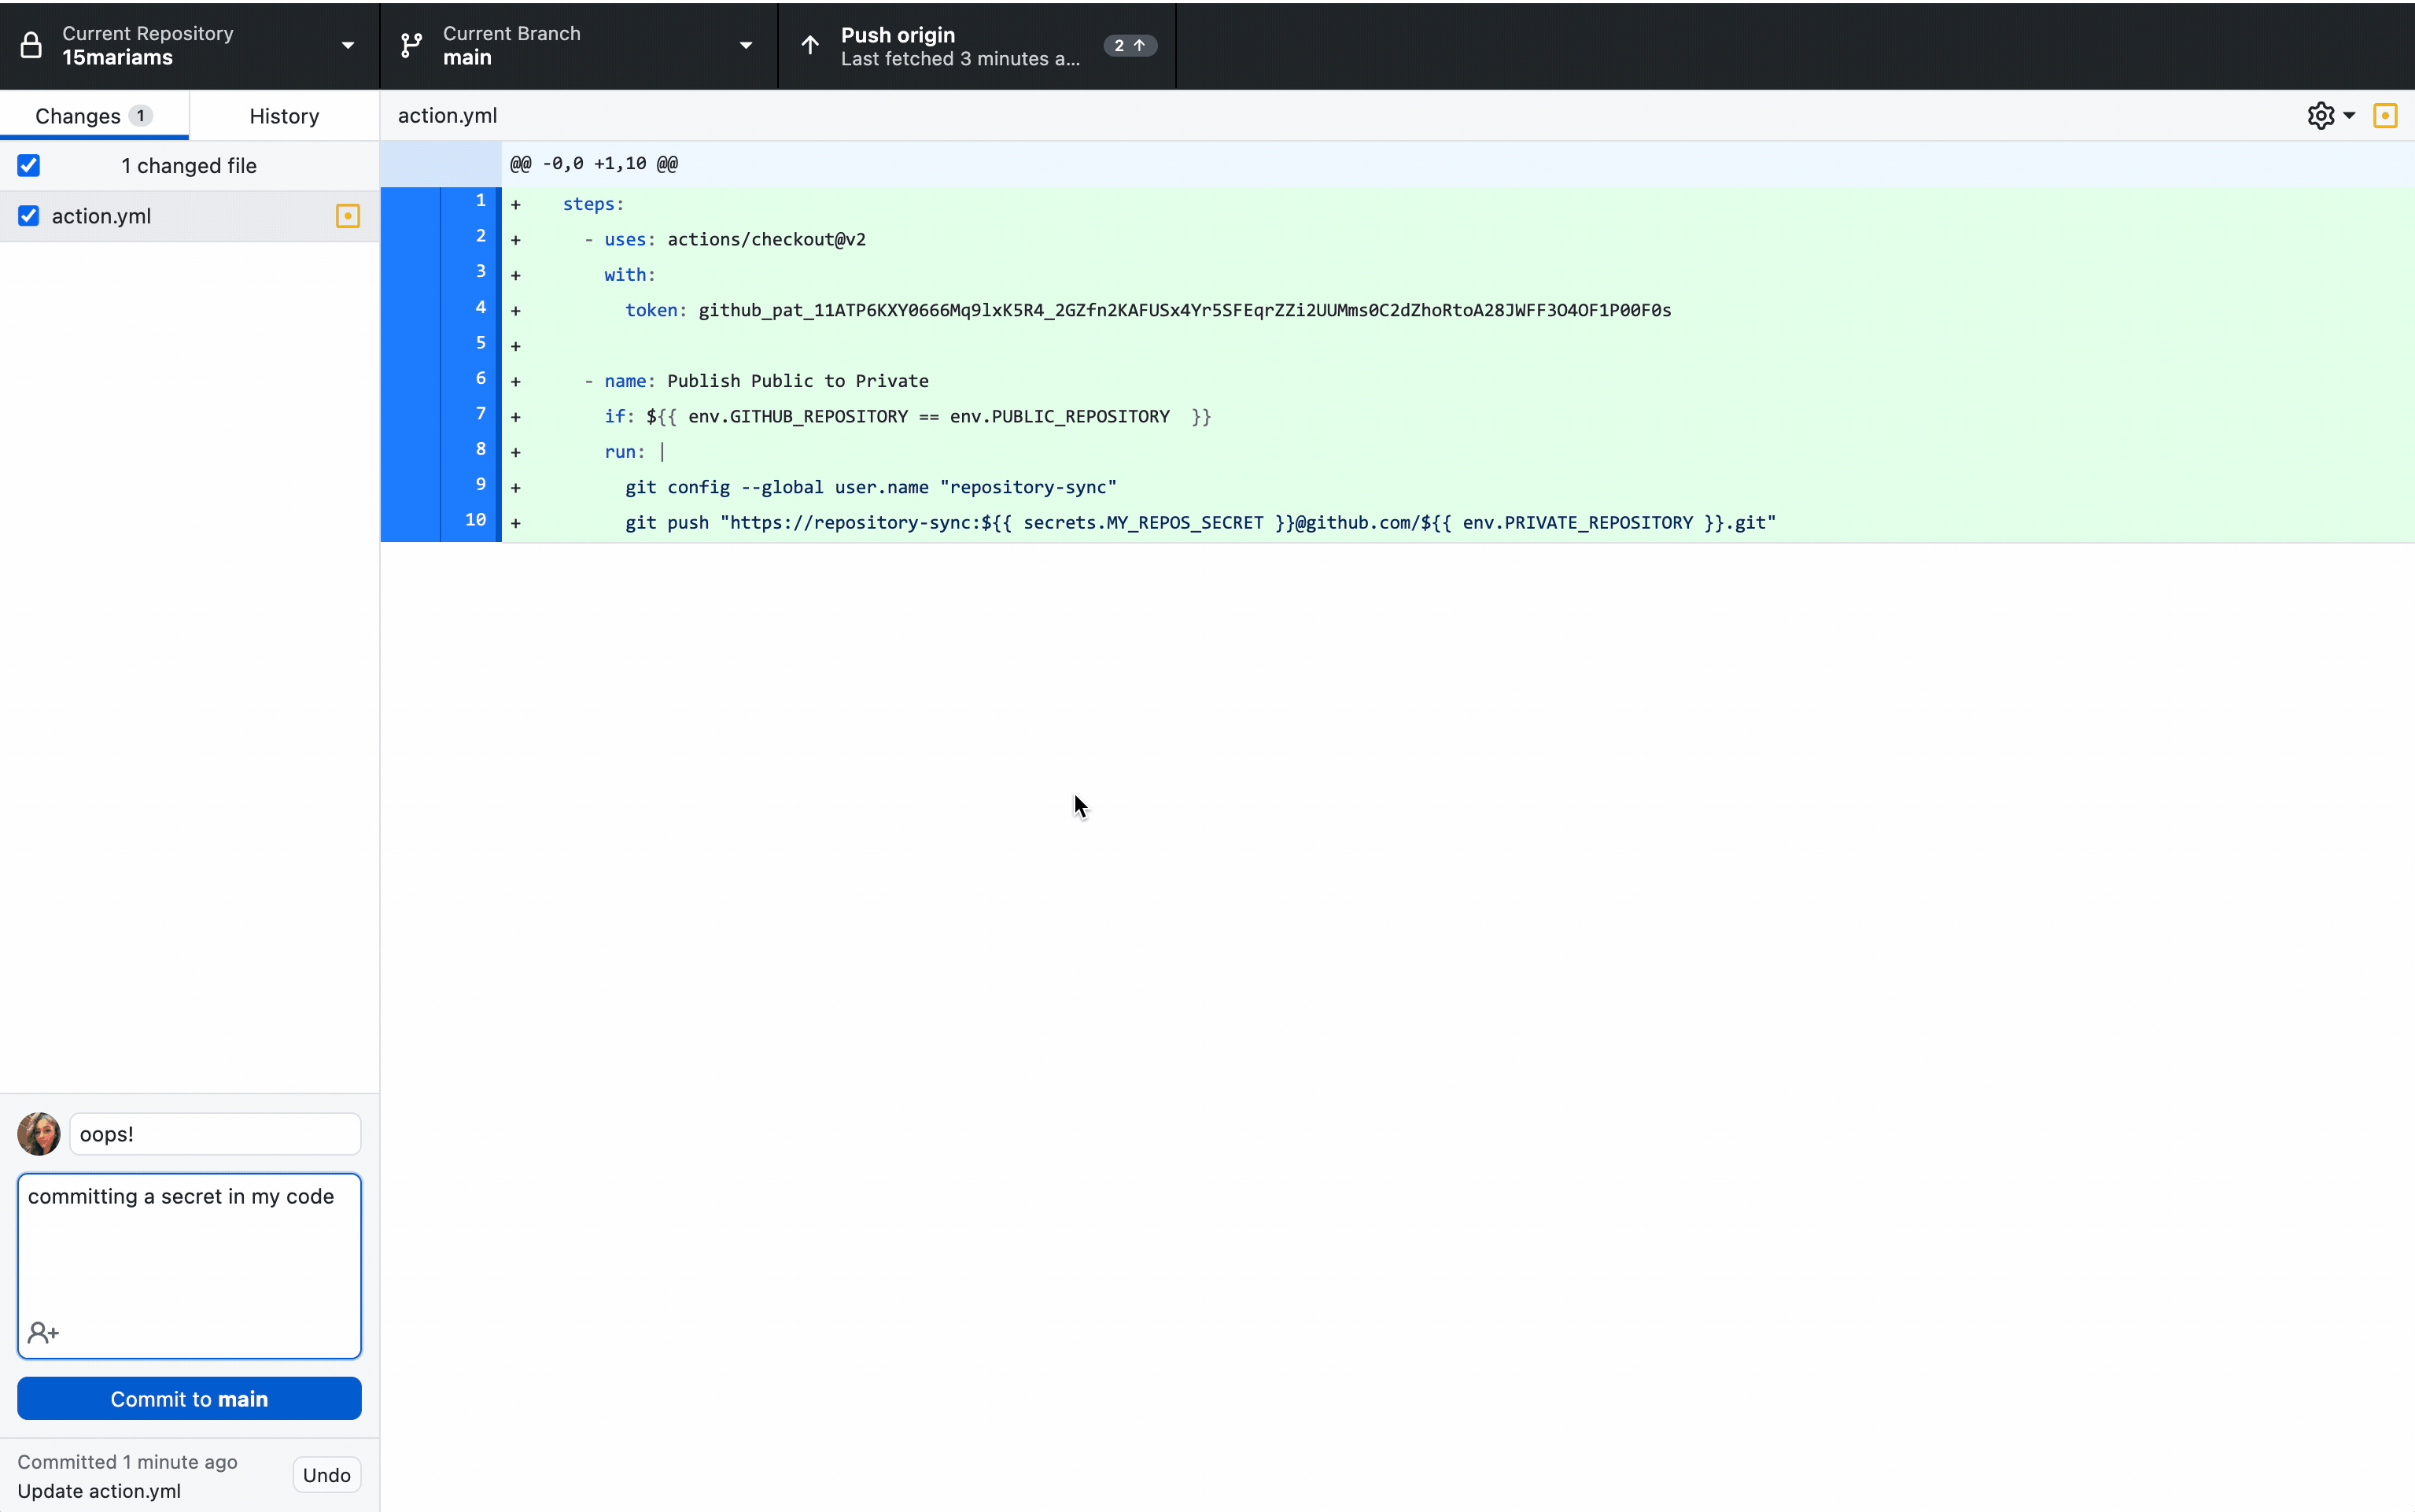Uncheck the action.yml file checkbox
The image size is (2415, 1512).
[x=29, y=216]
